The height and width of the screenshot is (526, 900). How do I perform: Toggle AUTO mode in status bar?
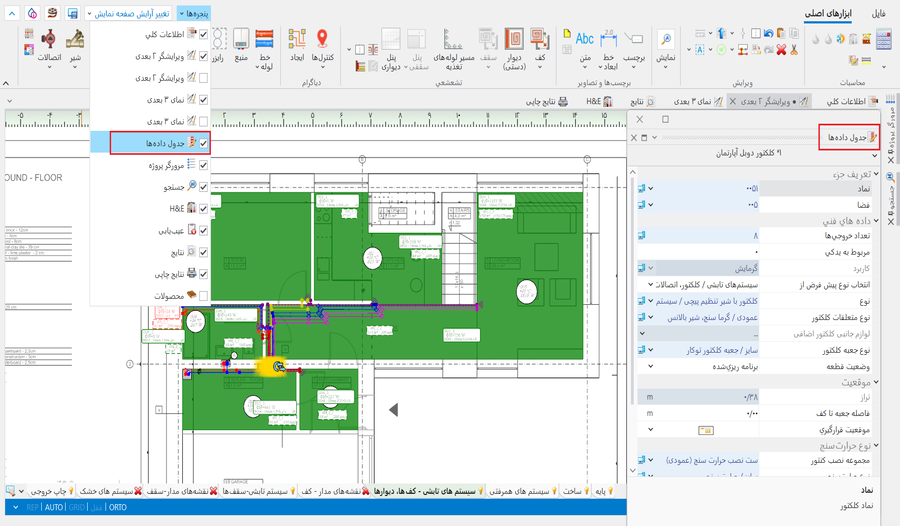(x=54, y=508)
